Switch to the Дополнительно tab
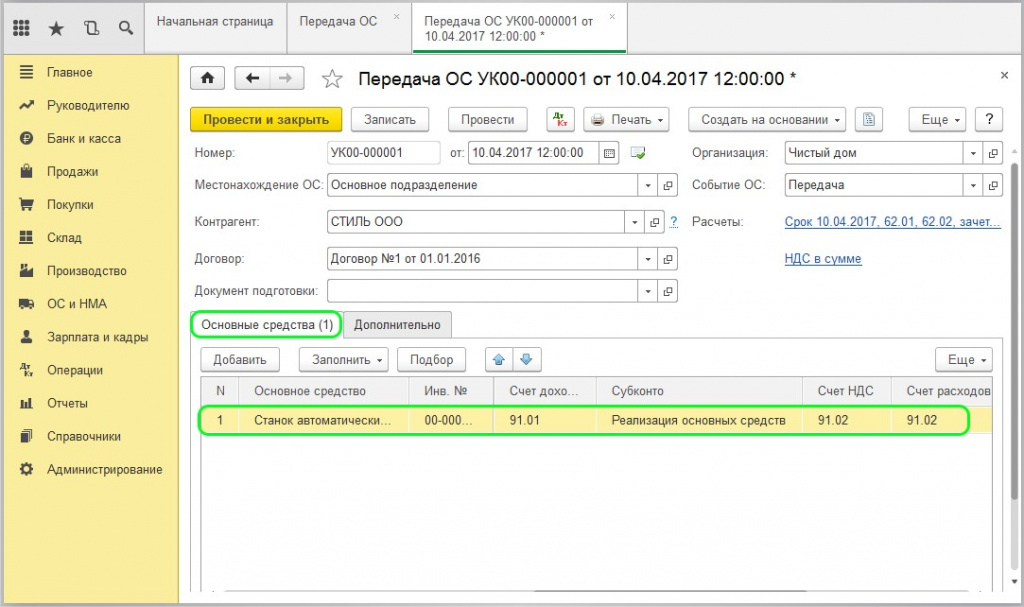Screen dimensions: 1024x607 tap(397, 325)
